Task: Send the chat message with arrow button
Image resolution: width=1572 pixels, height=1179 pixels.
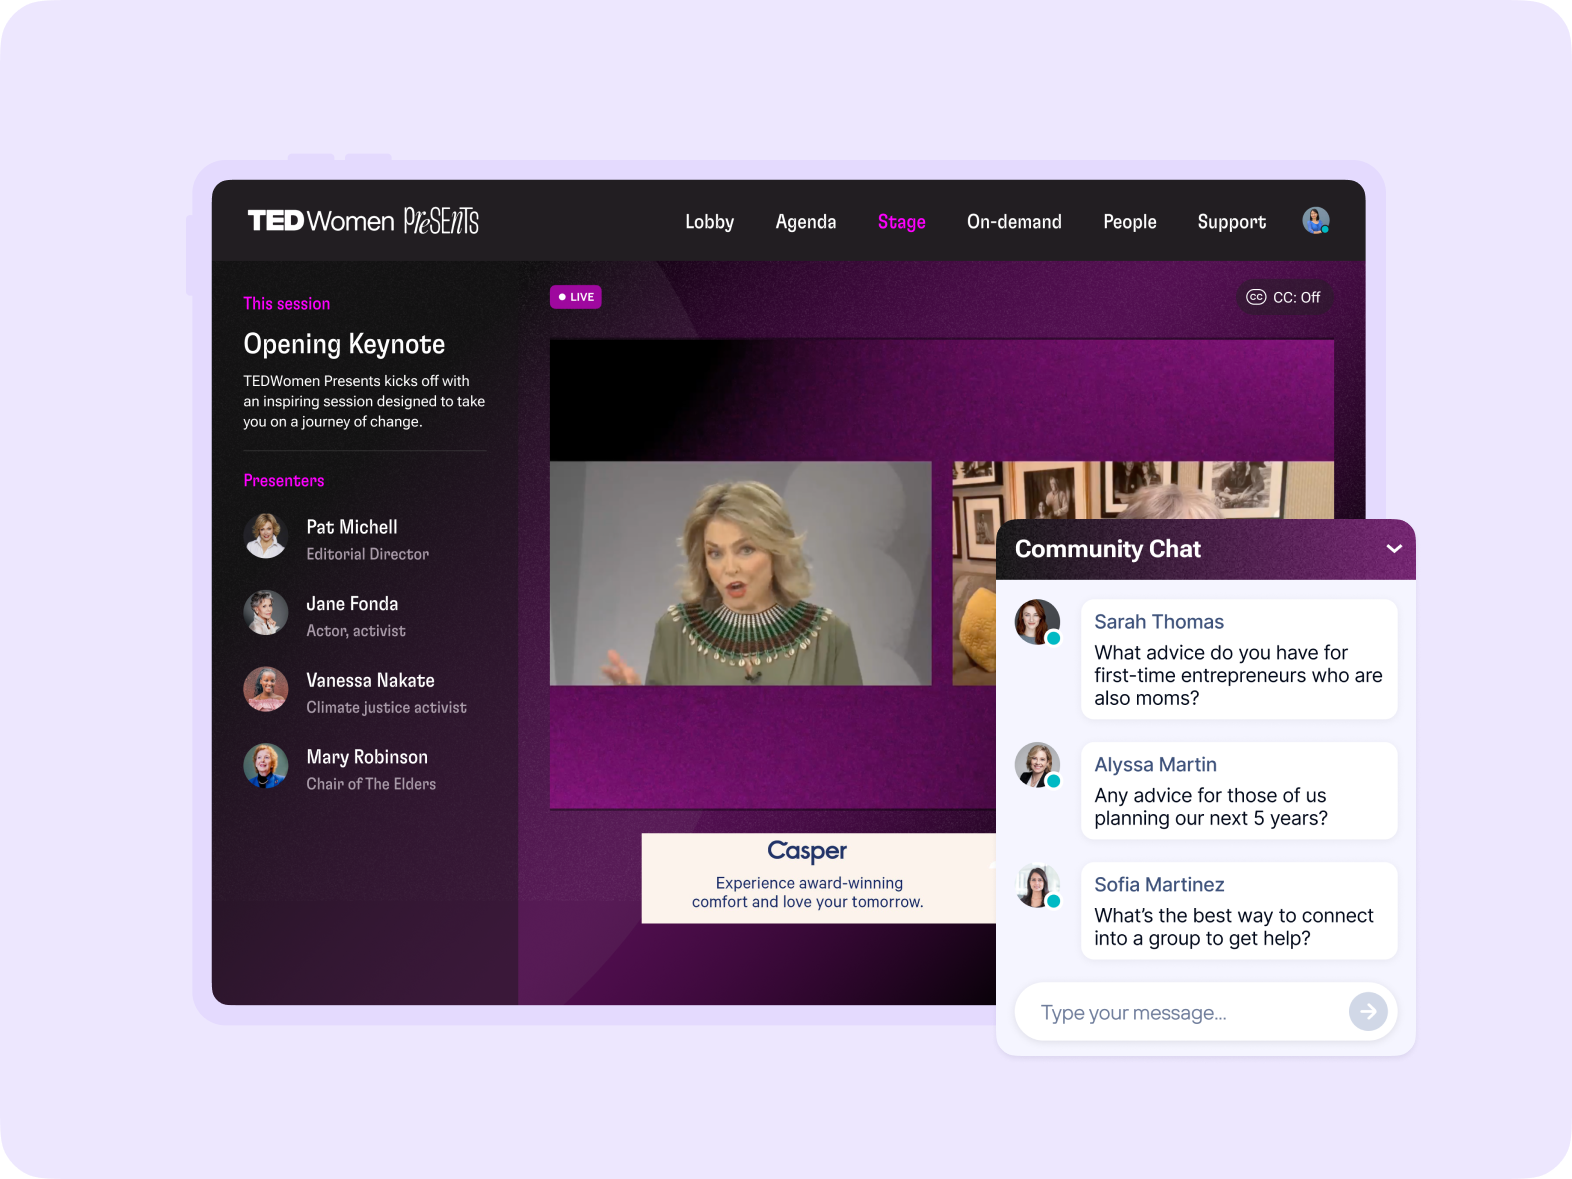Action: pos(1368,1012)
